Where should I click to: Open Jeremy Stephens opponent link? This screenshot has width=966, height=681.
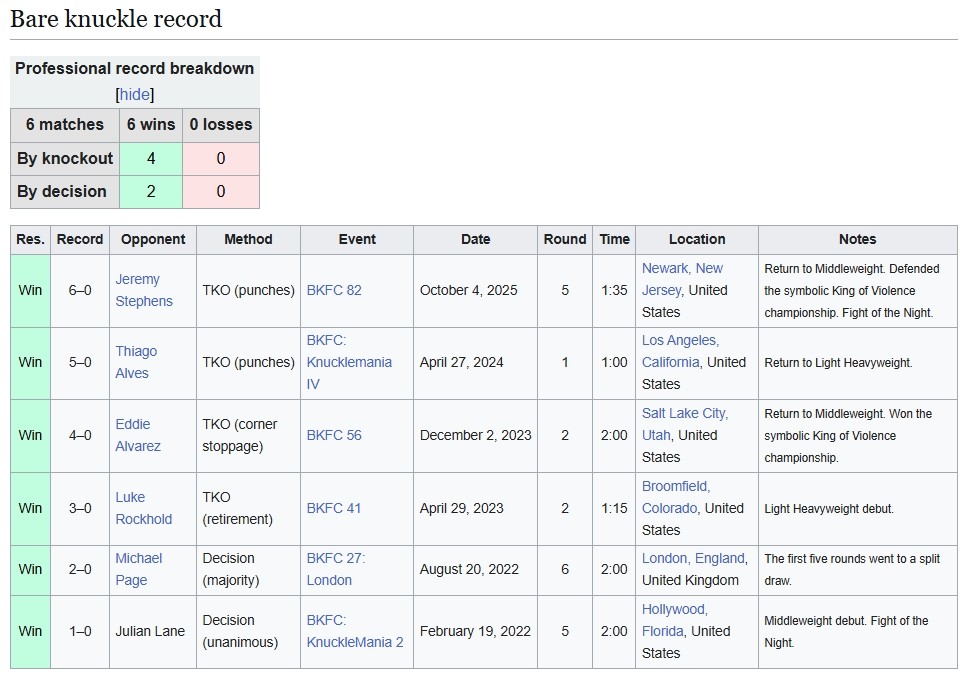[144, 290]
